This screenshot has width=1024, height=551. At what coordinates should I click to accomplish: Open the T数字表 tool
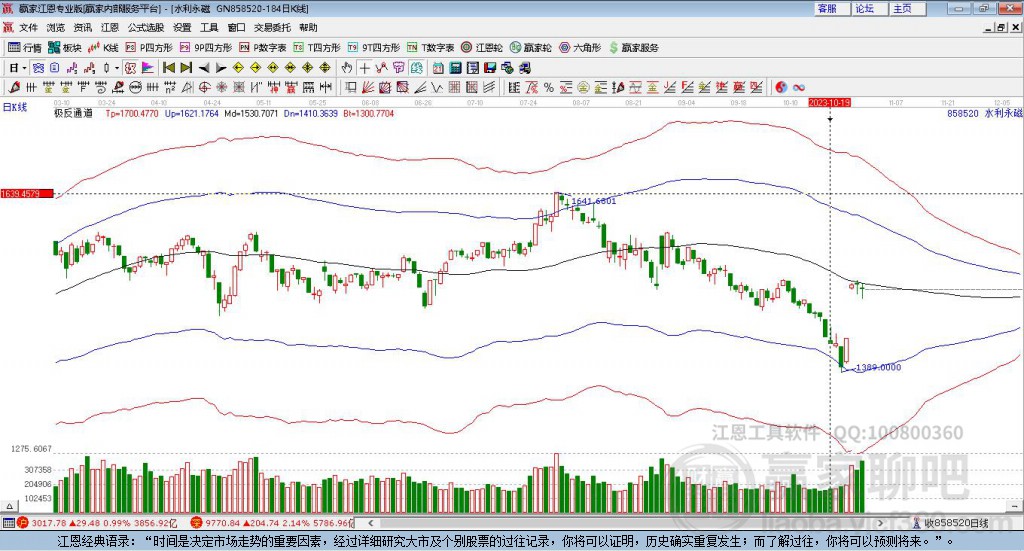[430, 48]
